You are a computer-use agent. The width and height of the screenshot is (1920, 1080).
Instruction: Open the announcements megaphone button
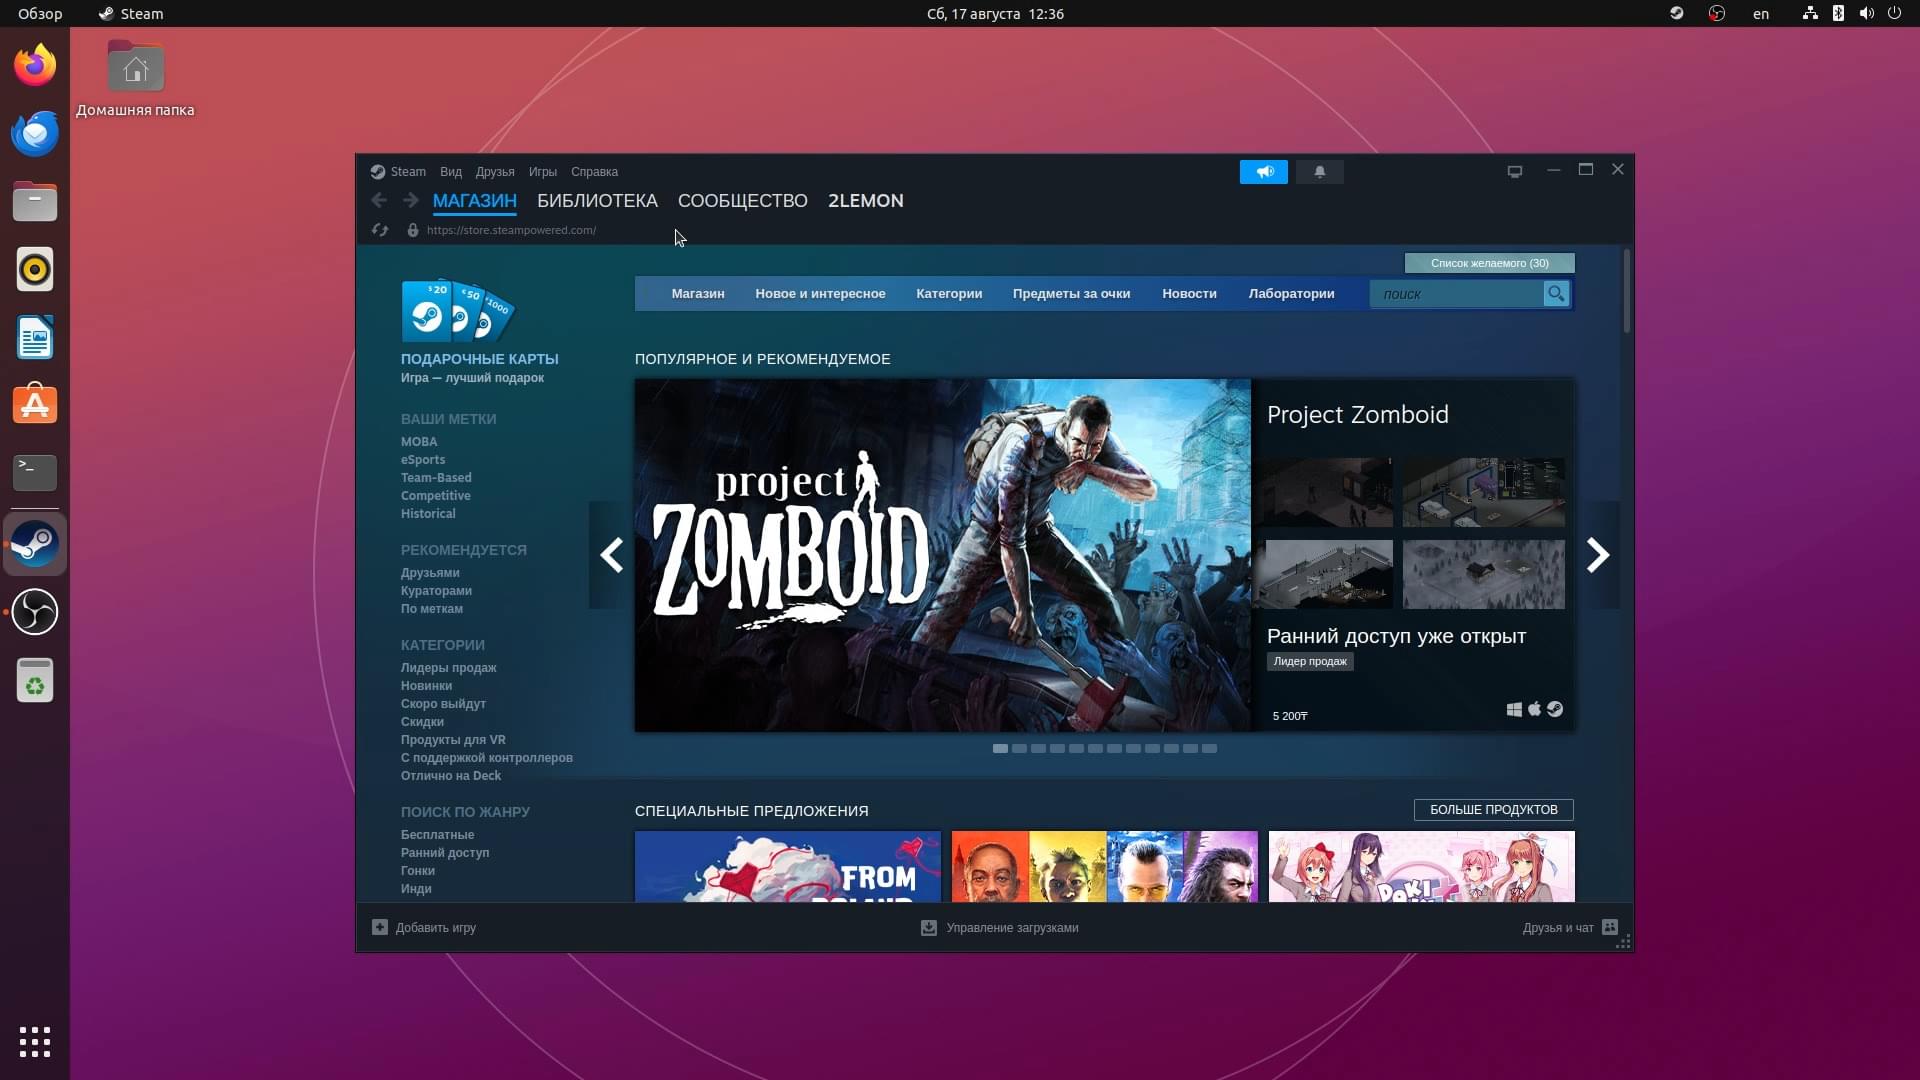(x=1264, y=172)
